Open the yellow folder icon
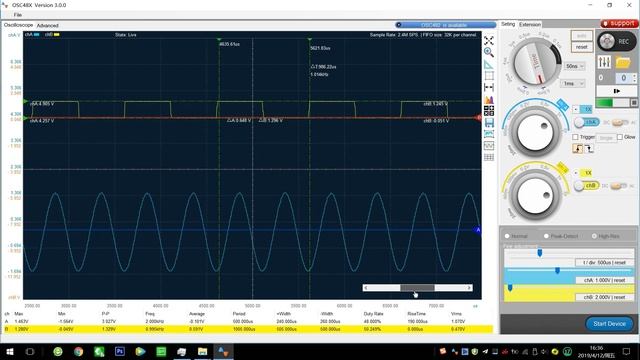This screenshot has height=360, width=640. [x=623, y=62]
